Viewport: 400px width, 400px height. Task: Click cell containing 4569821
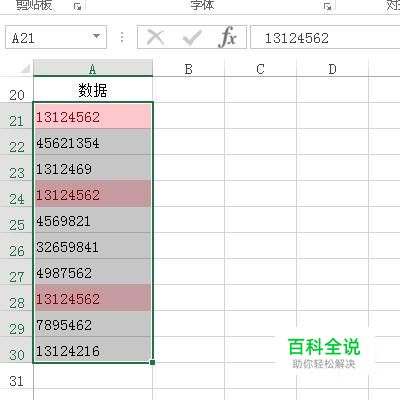[x=93, y=220]
